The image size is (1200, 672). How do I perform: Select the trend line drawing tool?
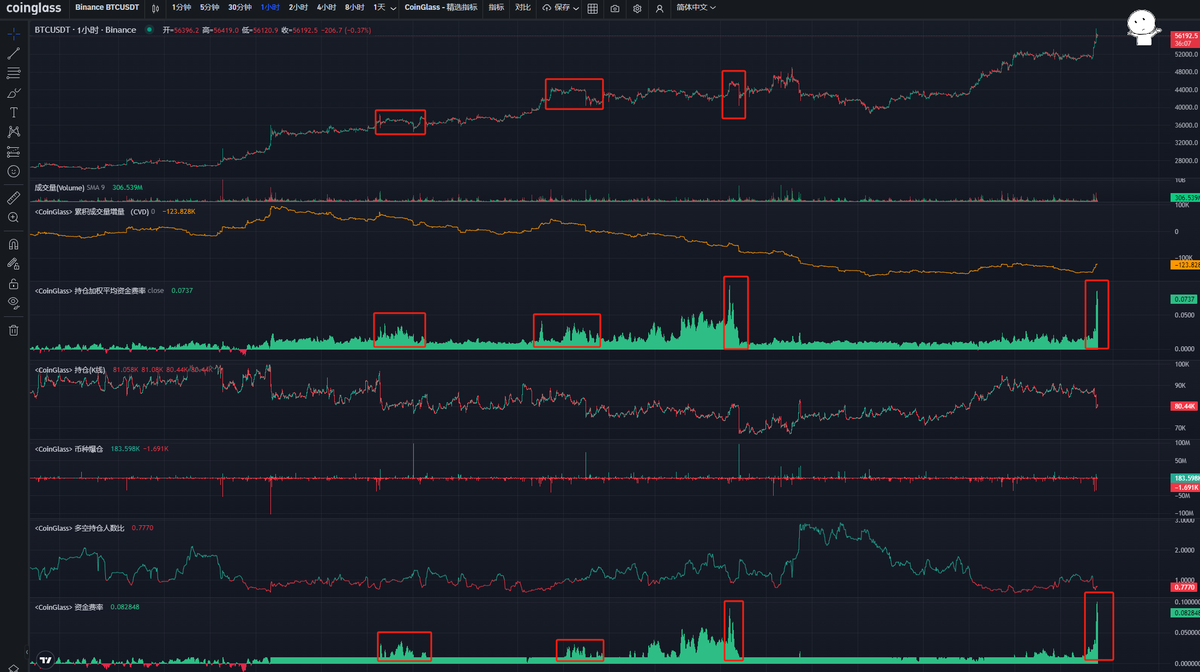14,53
